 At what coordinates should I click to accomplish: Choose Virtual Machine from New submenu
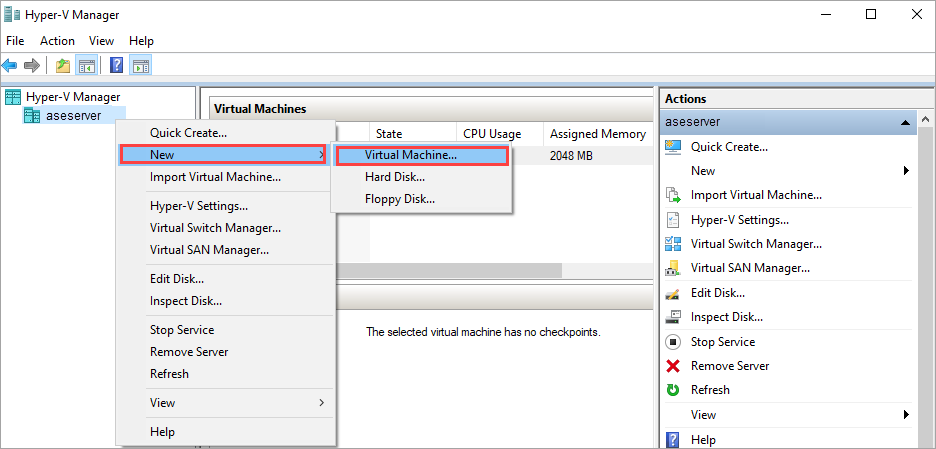pyautogui.click(x=421, y=155)
